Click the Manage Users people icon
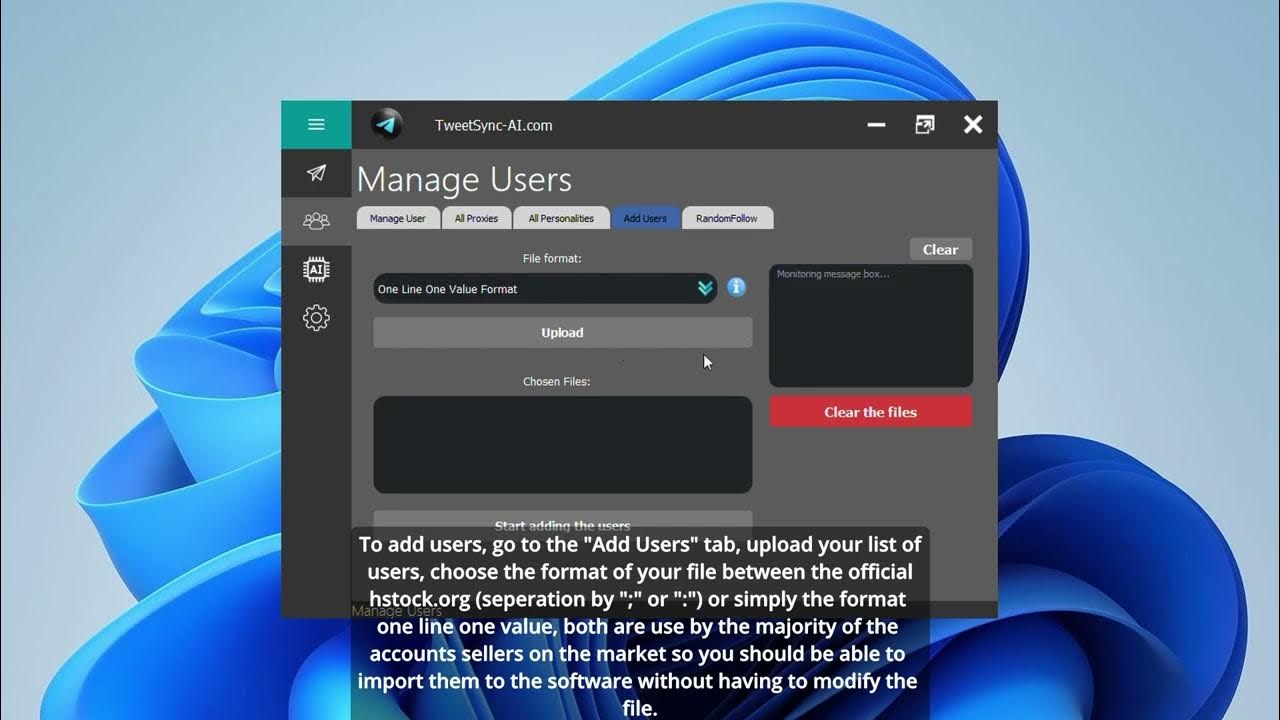The image size is (1280, 720). tap(315, 221)
